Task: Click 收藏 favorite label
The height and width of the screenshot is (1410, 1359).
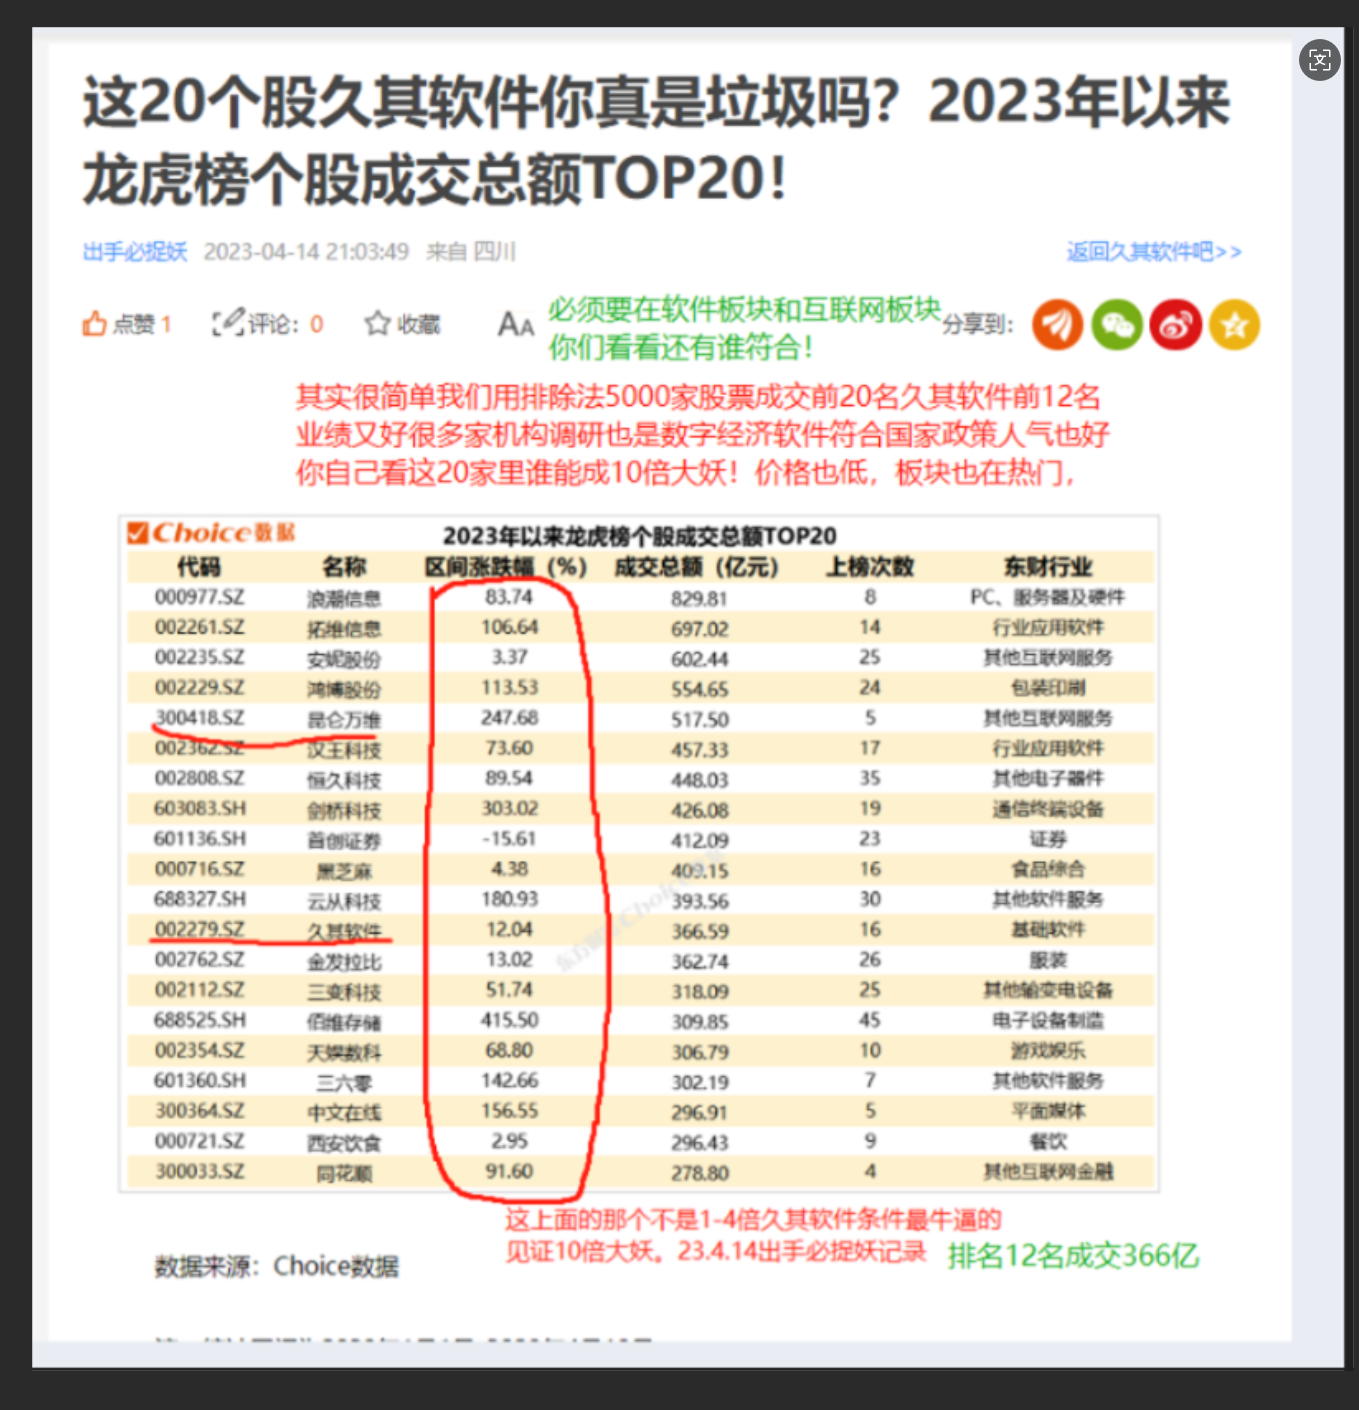Action: 418,324
